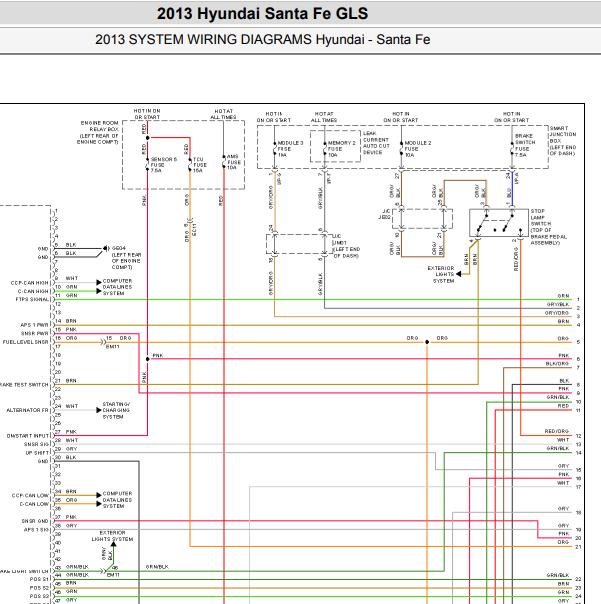Select the 'CCP-CAN HIGH' pin label
The width and height of the screenshot is (601, 604).
point(30,283)
